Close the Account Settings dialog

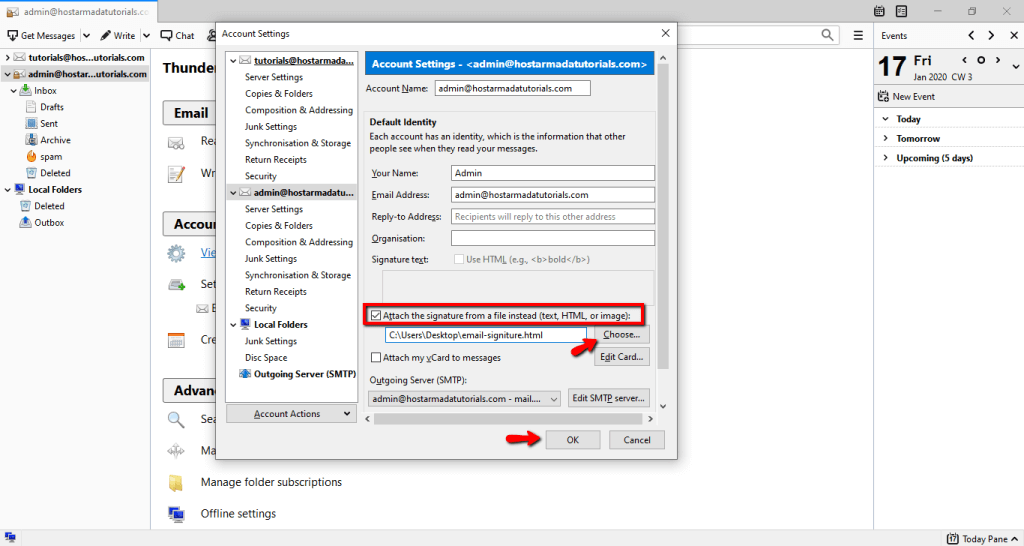(665, 33)
